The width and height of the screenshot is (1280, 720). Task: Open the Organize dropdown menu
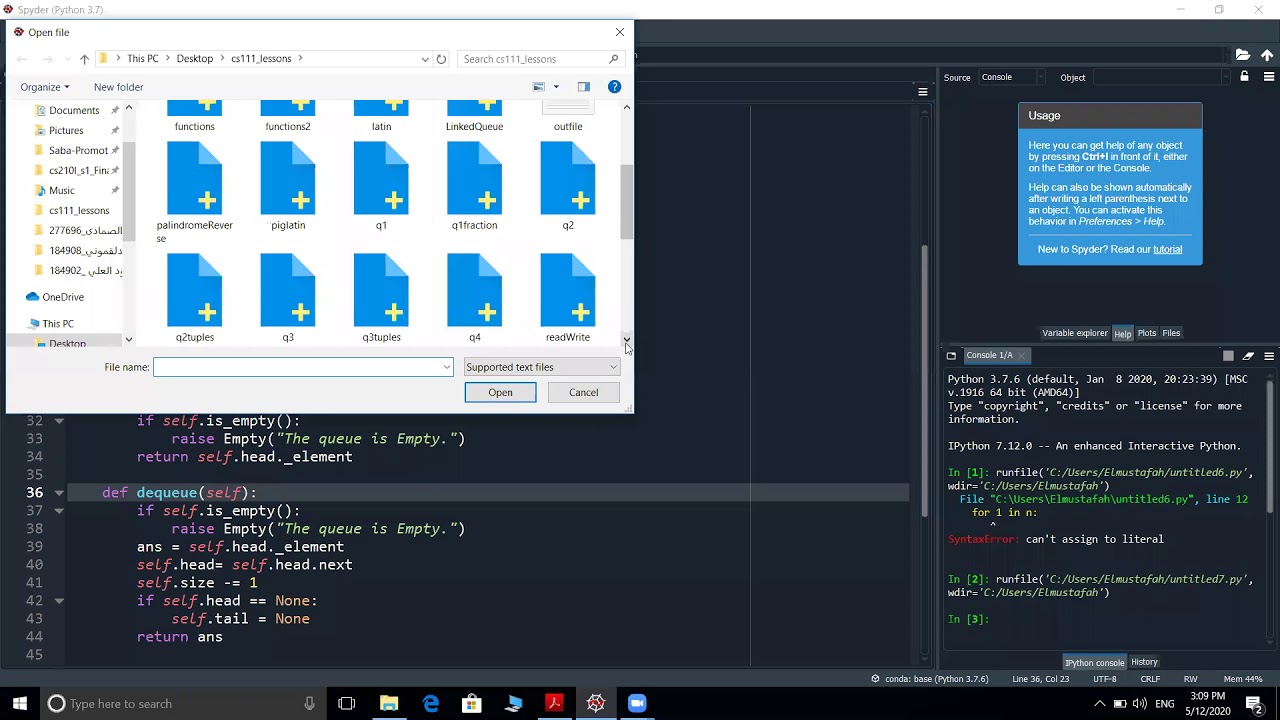click(45, 87)
